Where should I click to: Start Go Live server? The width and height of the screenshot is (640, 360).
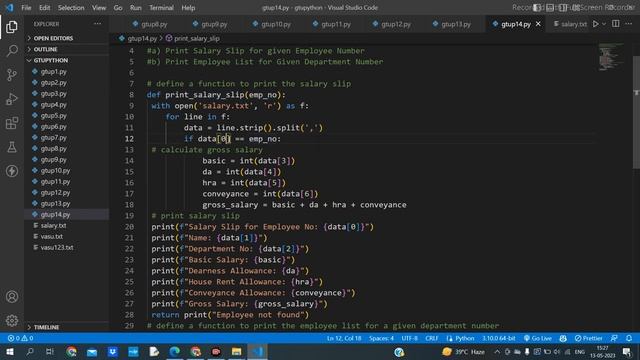click(x=538, y=338)
